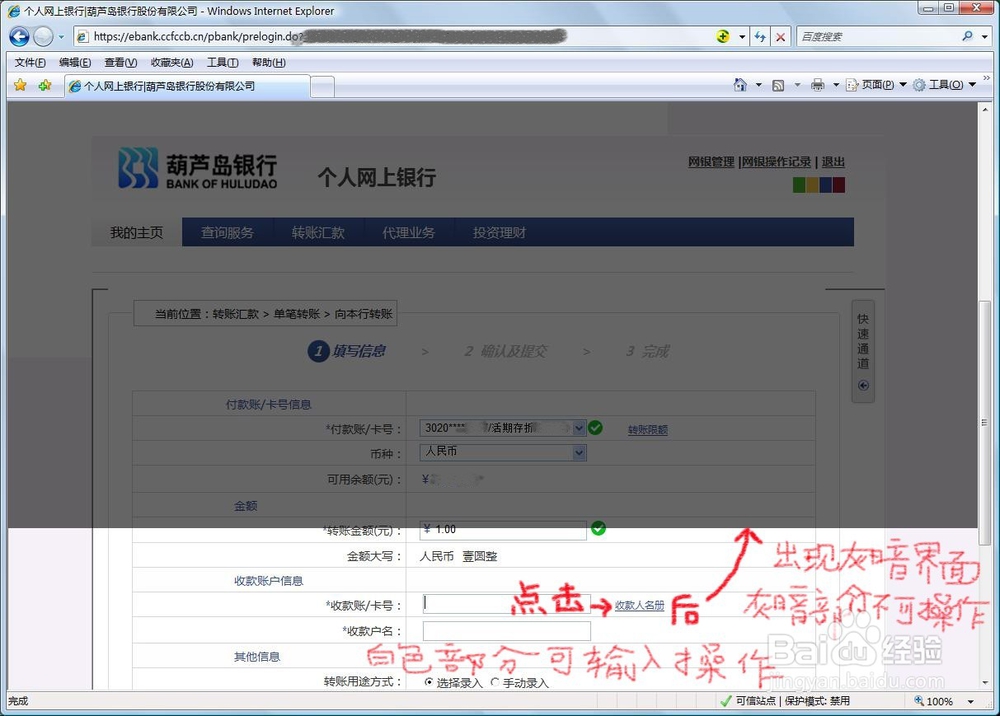
Task: Choose the green theme color swatch
Action: coord(799,185)
